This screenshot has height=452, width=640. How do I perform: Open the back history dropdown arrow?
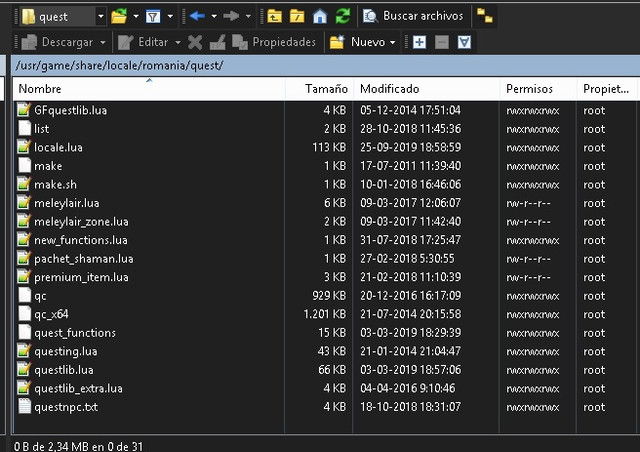pos(214,16)
